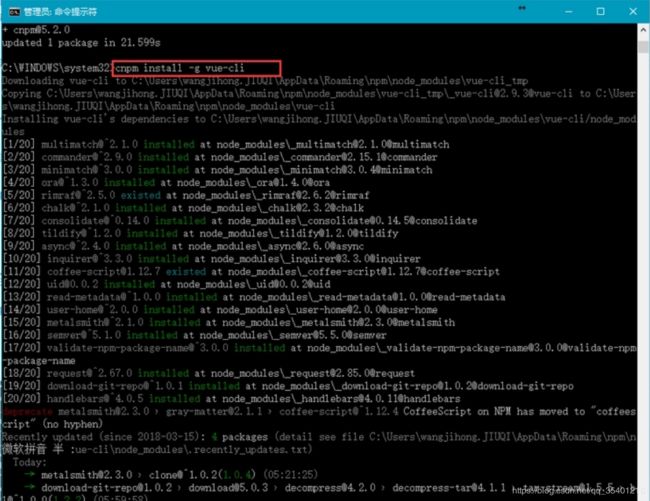Screen dimensions: 650x501
Task: Click the text 'cnpm install -g vue-cli'
Action: point(179,68)
